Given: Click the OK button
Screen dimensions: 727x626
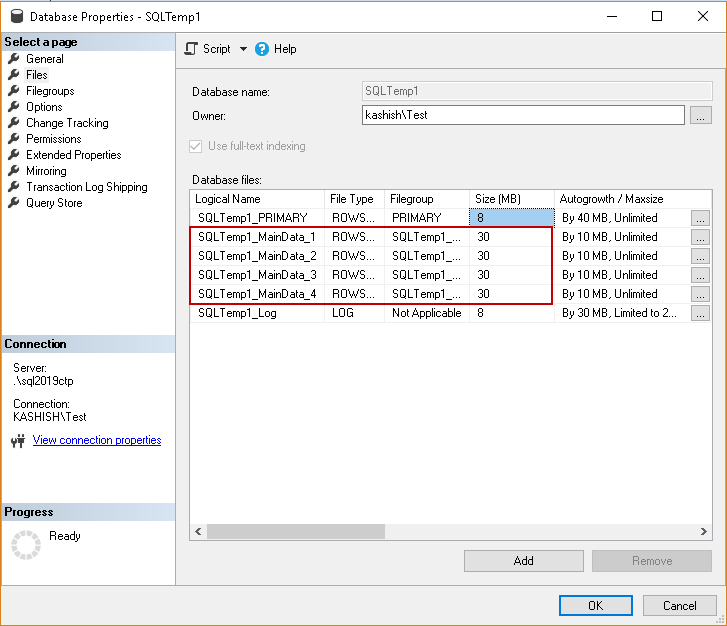Looking at the screenshot, I should (596, 606).
